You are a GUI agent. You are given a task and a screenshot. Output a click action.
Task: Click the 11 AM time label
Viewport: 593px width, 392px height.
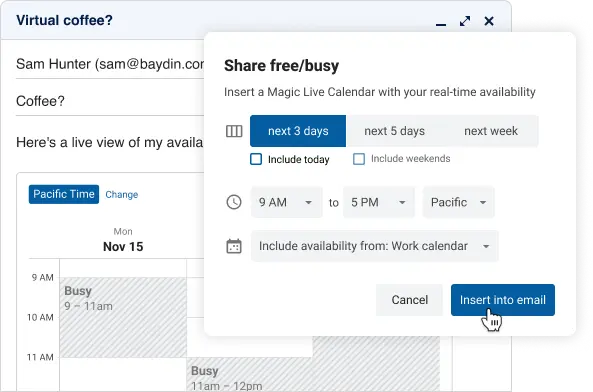pyautogui.click(x=40, y=357)
